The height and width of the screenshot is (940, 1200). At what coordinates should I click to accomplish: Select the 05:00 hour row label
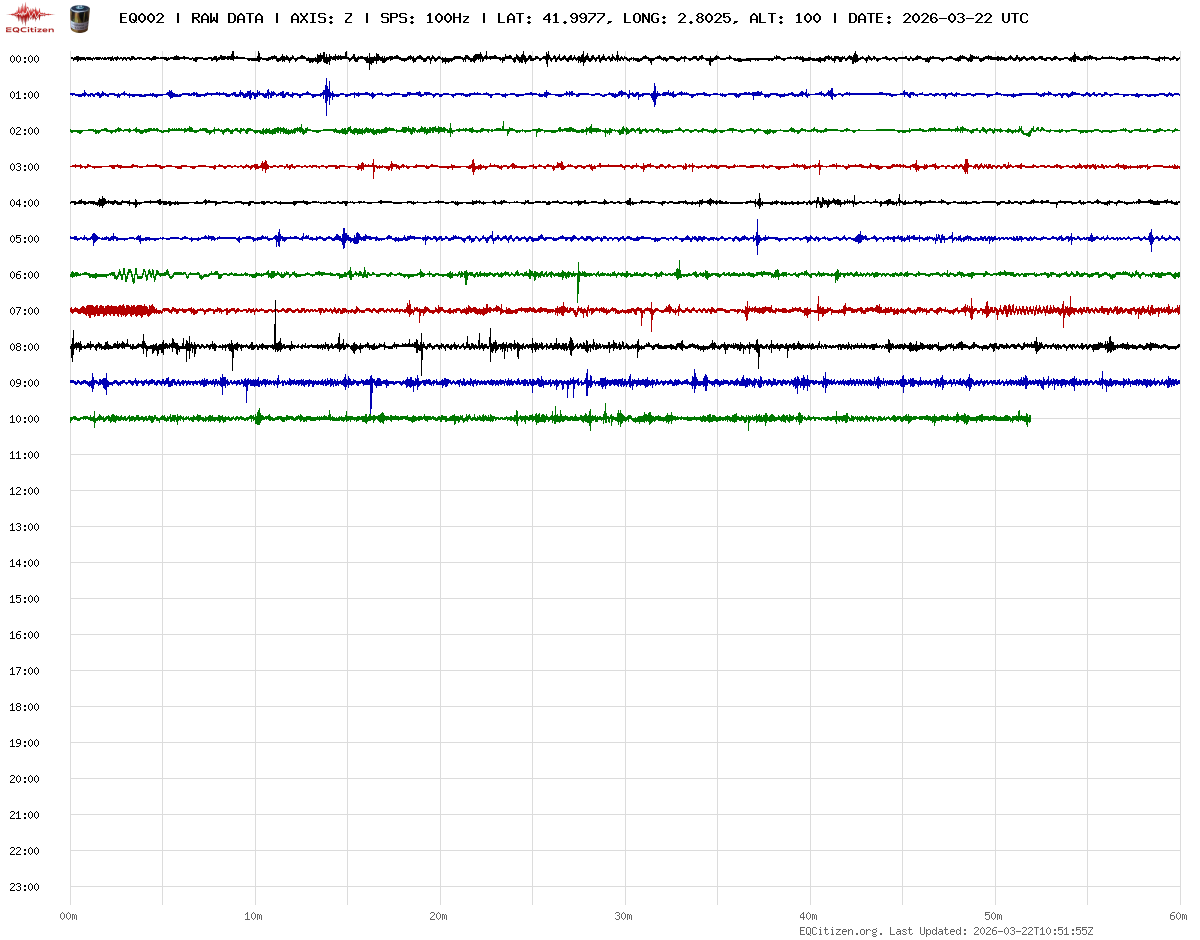click(x=24, y=239)
